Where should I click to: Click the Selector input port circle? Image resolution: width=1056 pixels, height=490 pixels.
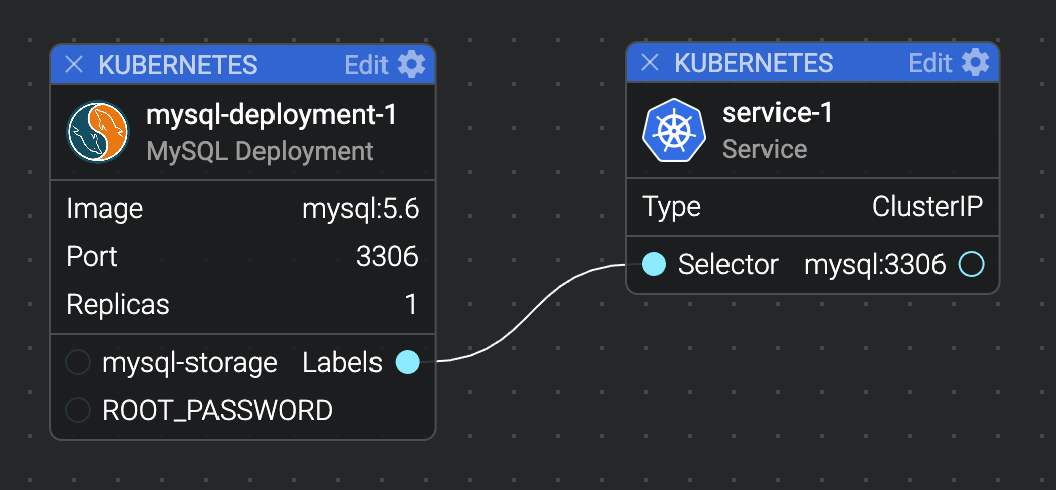653,265
